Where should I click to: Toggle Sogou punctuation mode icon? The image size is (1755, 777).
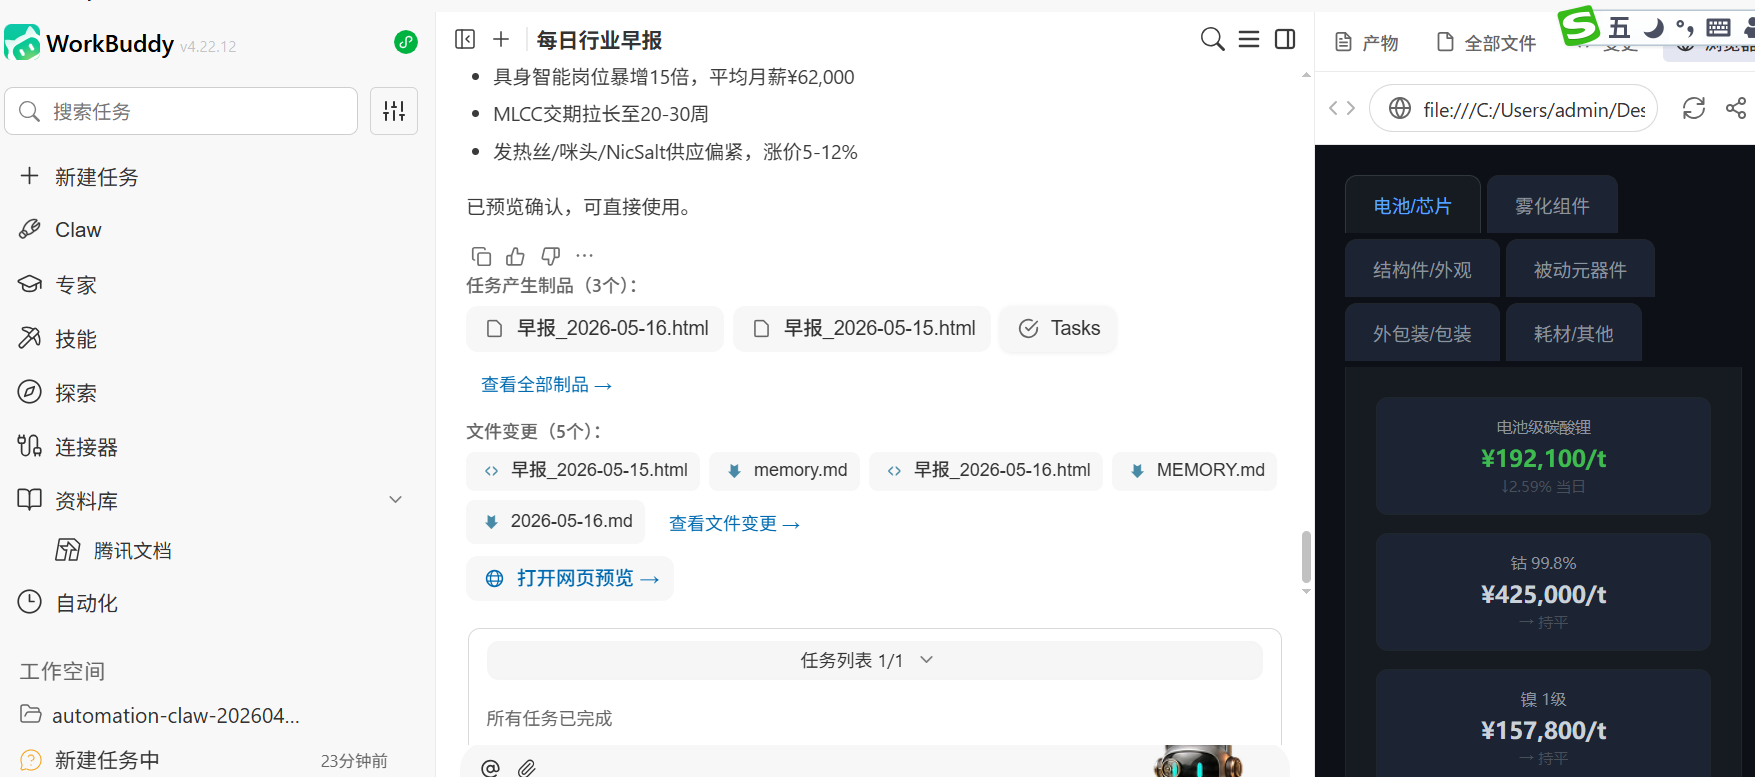point(1685,28)
